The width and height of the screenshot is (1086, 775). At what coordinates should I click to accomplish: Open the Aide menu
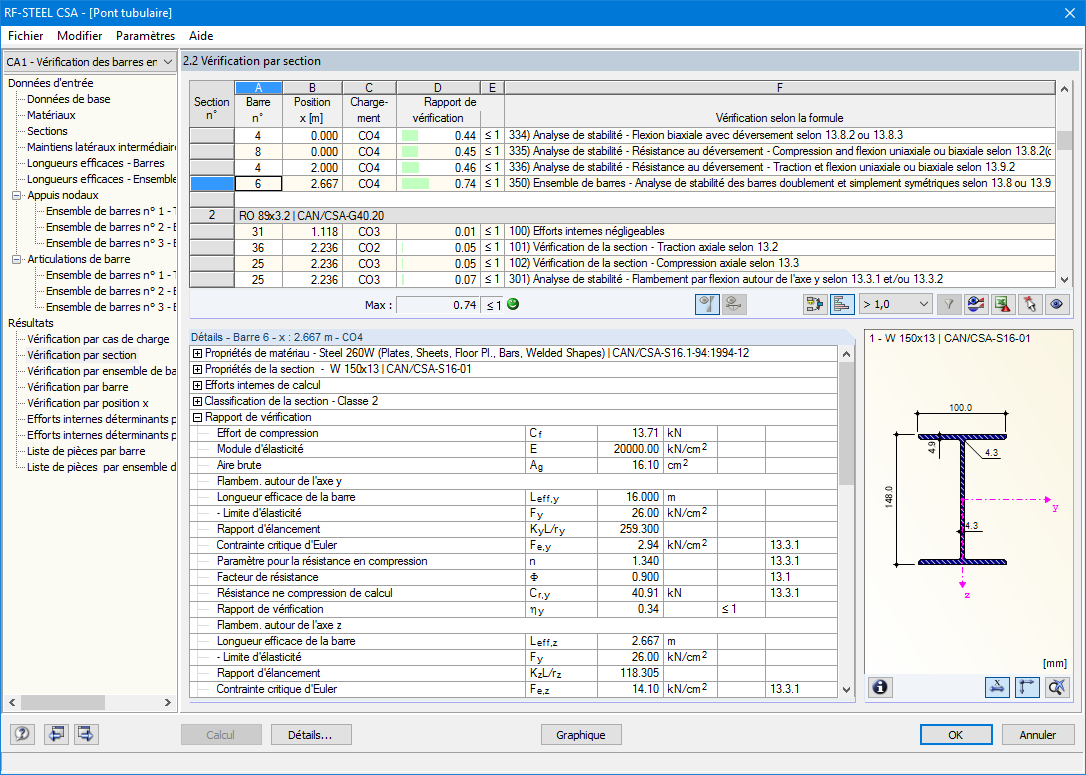click(x=201, y=36)
